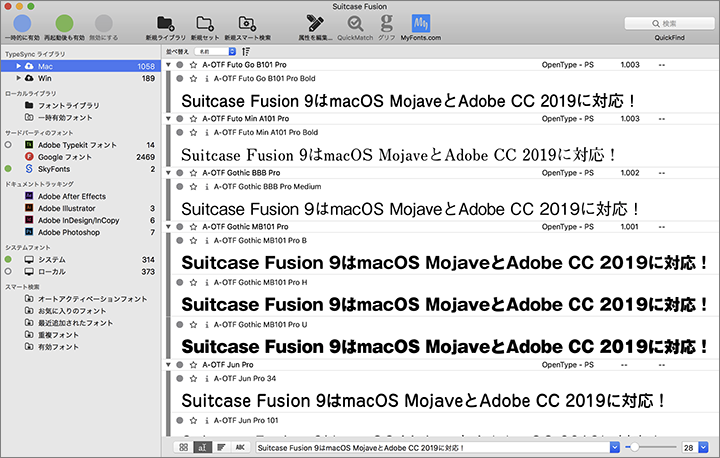Open the preview text dropdown arrow

(614, 447)
